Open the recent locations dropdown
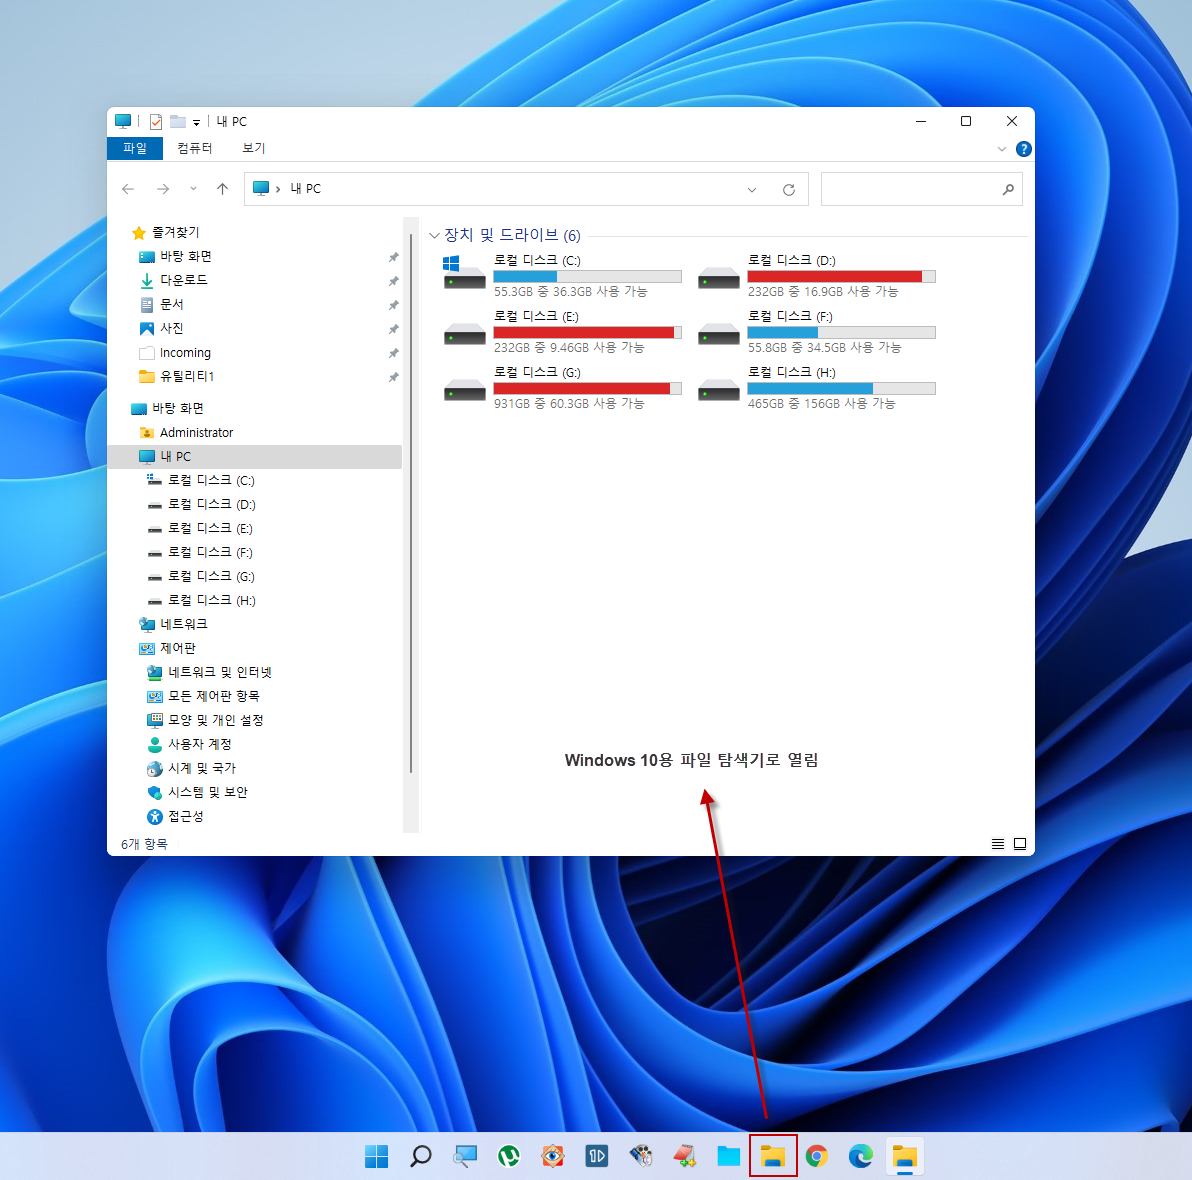Viewport: 1192px width, 1180px height. pos(193,189)
